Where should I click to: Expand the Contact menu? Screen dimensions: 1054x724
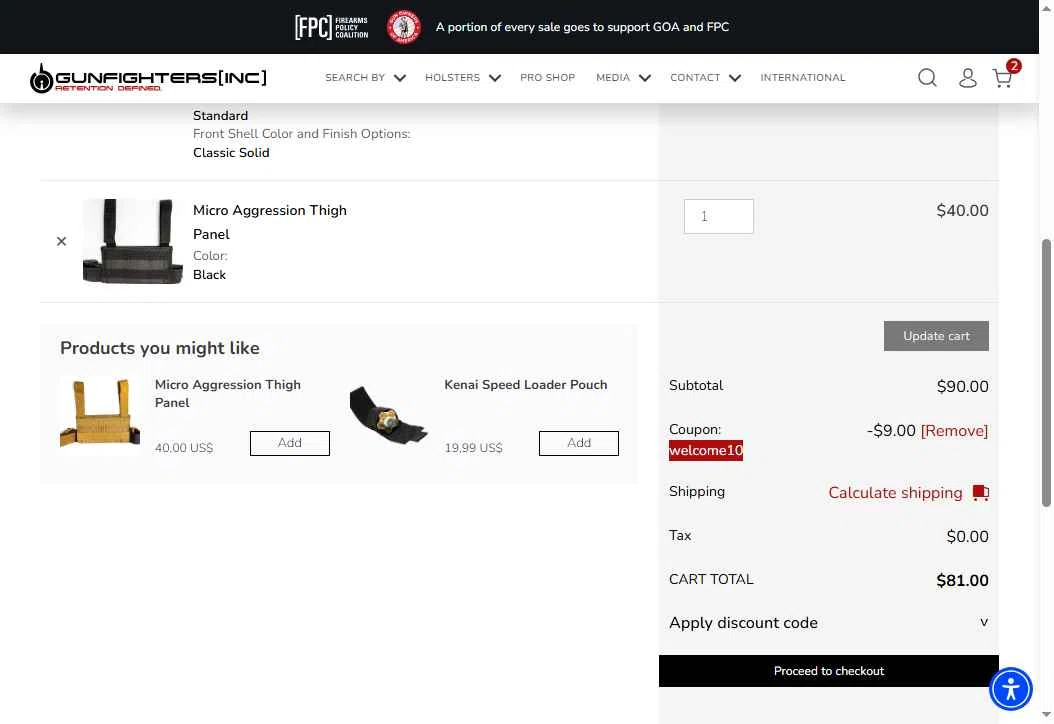[x=705, y=78]
